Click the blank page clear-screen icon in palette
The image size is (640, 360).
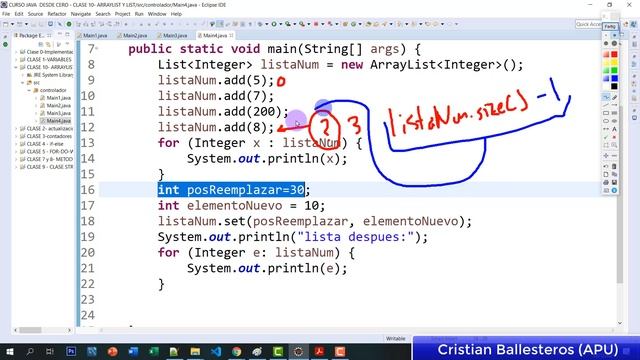(606, 174)
